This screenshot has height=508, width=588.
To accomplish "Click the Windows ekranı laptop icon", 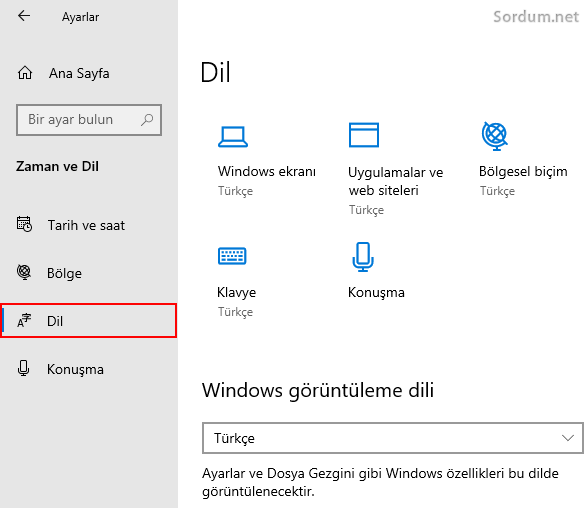I will click(x=233, y=137).
